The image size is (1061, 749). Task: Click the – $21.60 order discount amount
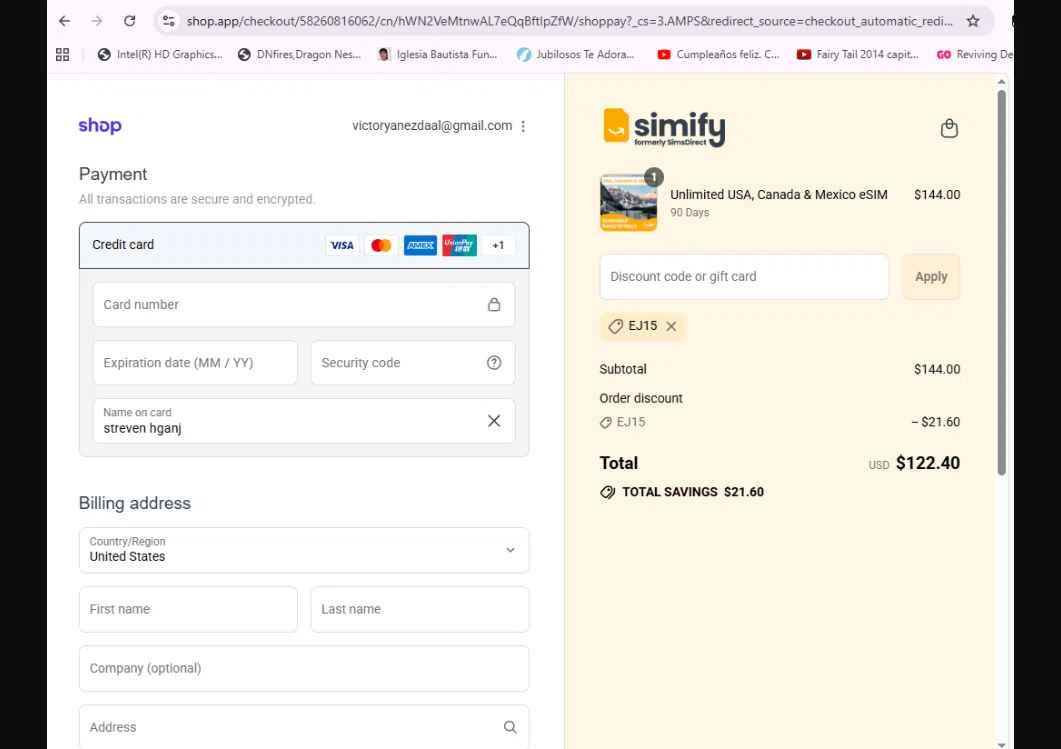tap(936, 422)
